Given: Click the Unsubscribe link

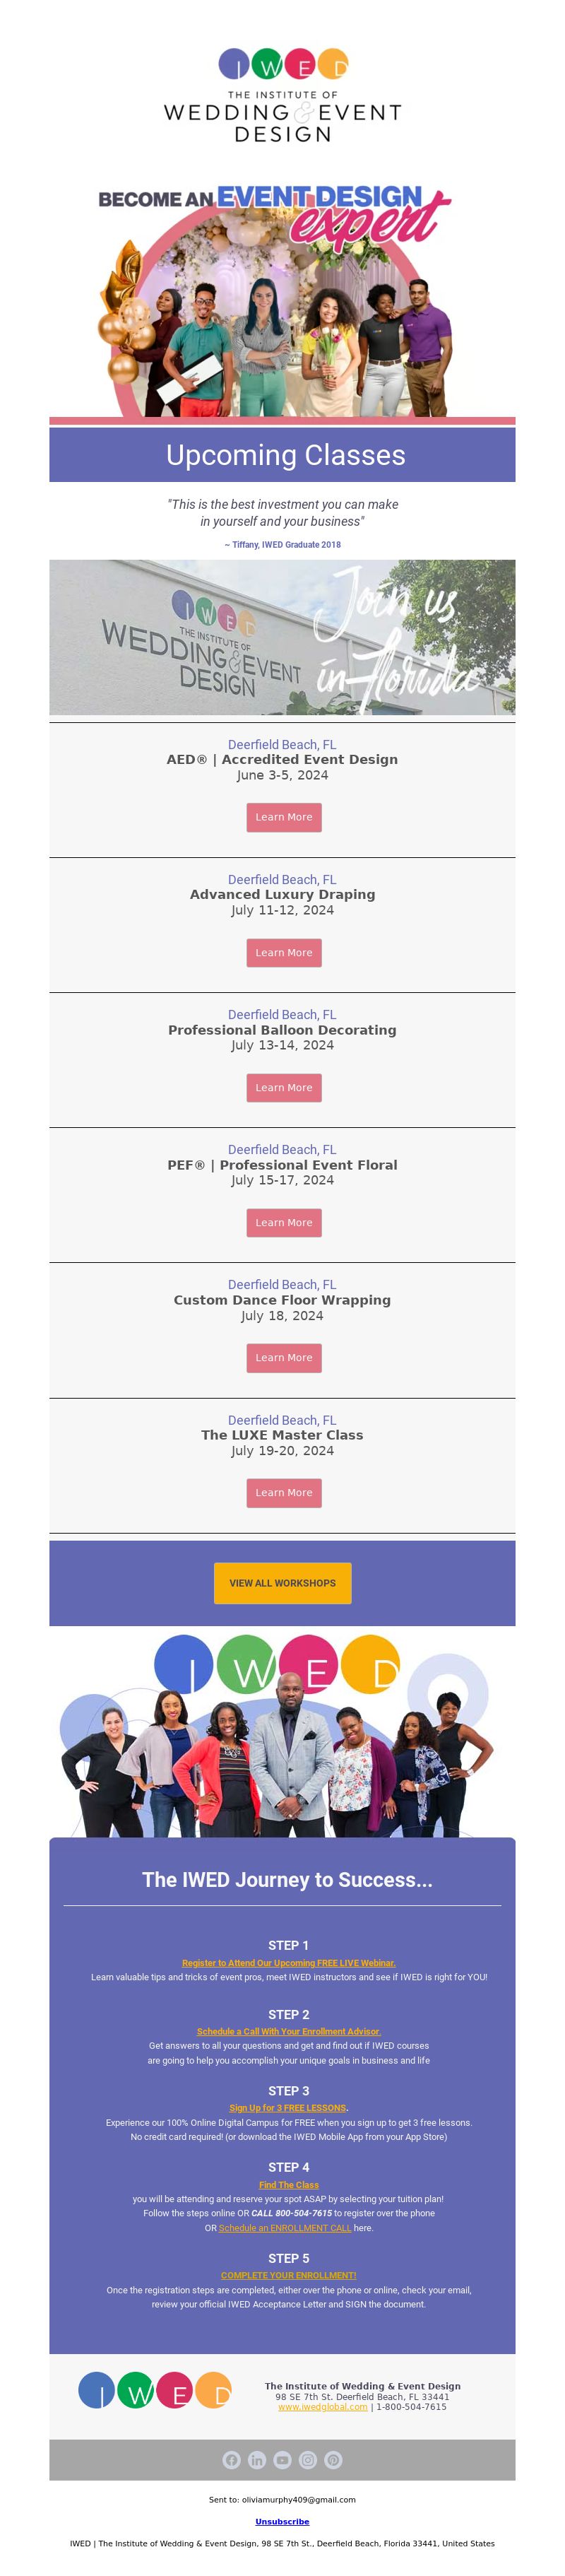Looking at the screenshot, I should (282, 2522).
